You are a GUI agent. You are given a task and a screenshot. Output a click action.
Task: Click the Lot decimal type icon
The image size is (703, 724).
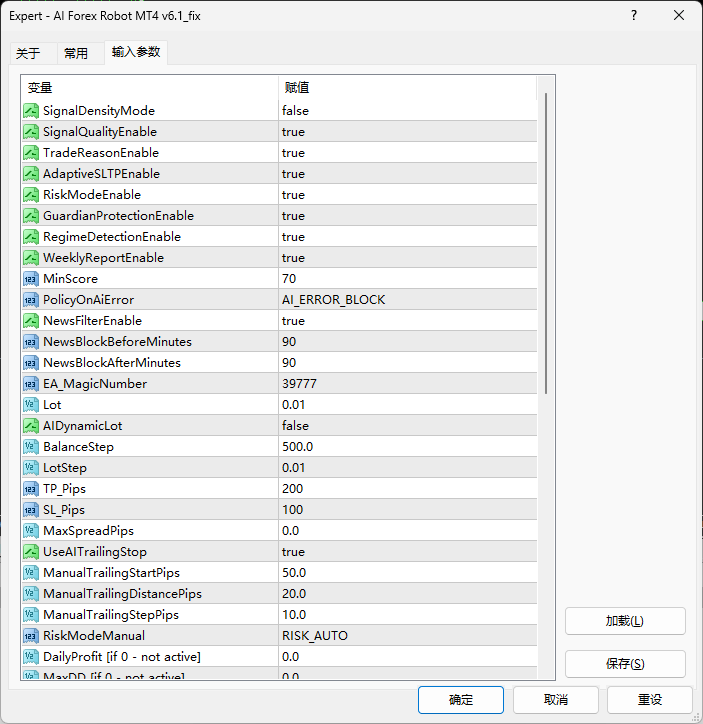[x=31, y=405]
